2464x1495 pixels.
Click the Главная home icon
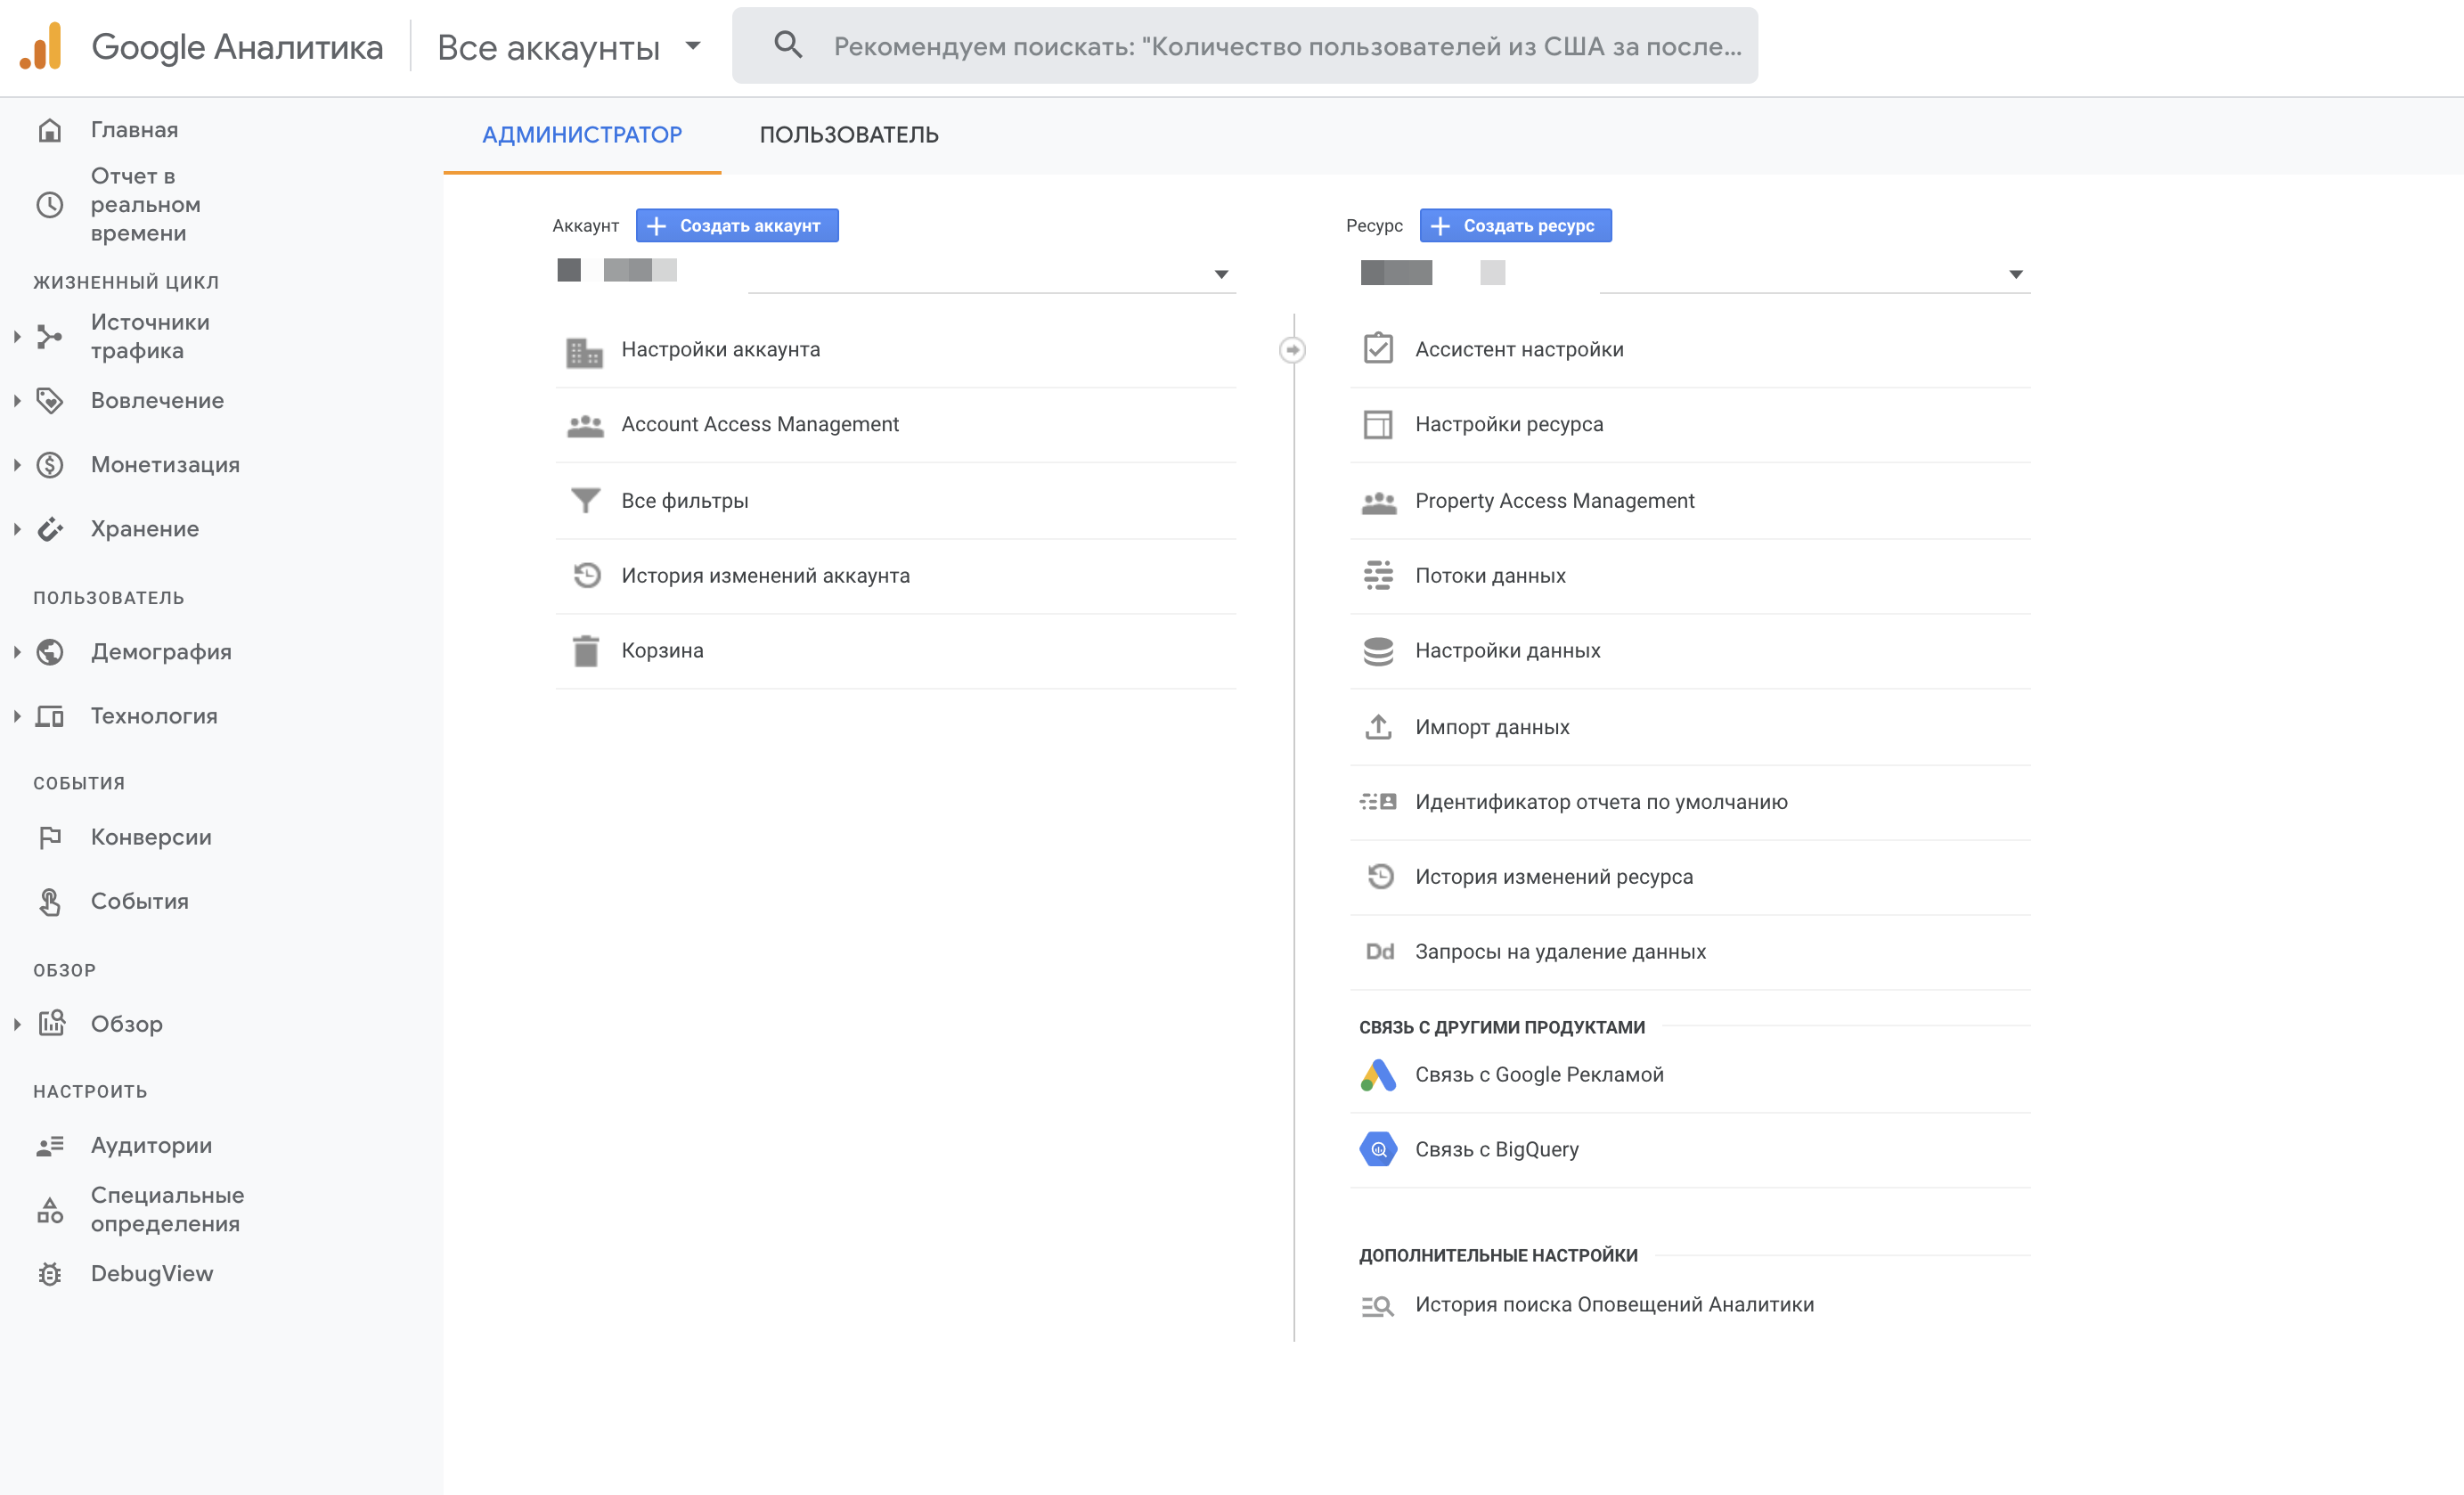[x=50, y=130]
